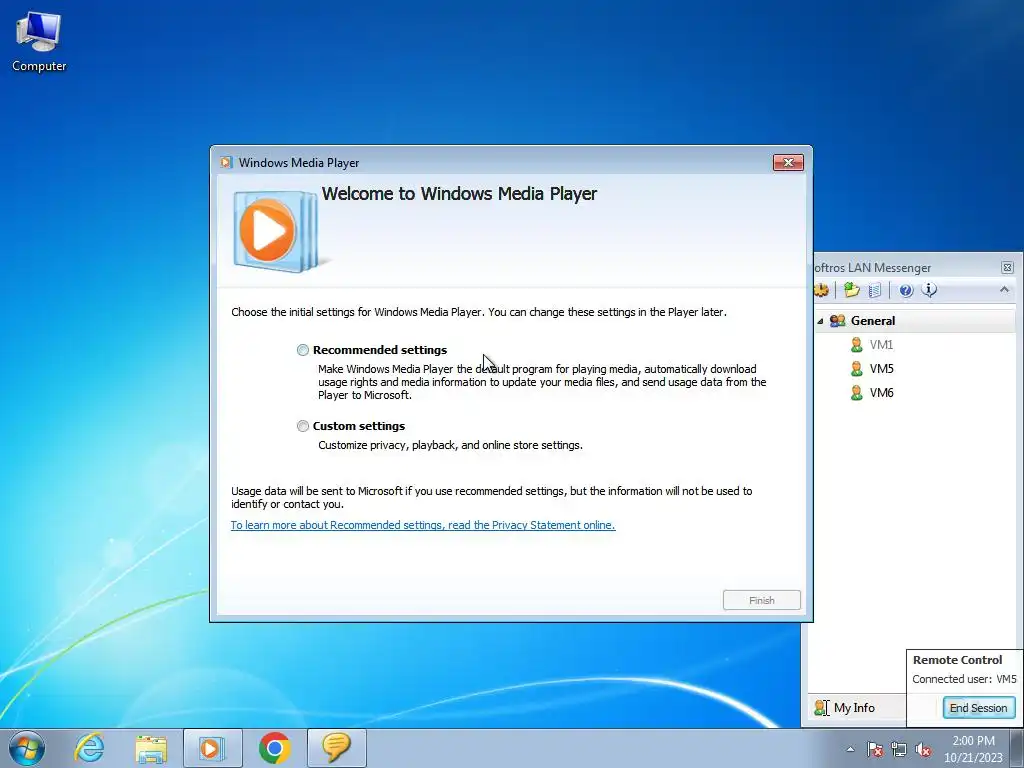Close the Windows Media Player dialog
1024x768 pixels.
[x=788, y=163]
